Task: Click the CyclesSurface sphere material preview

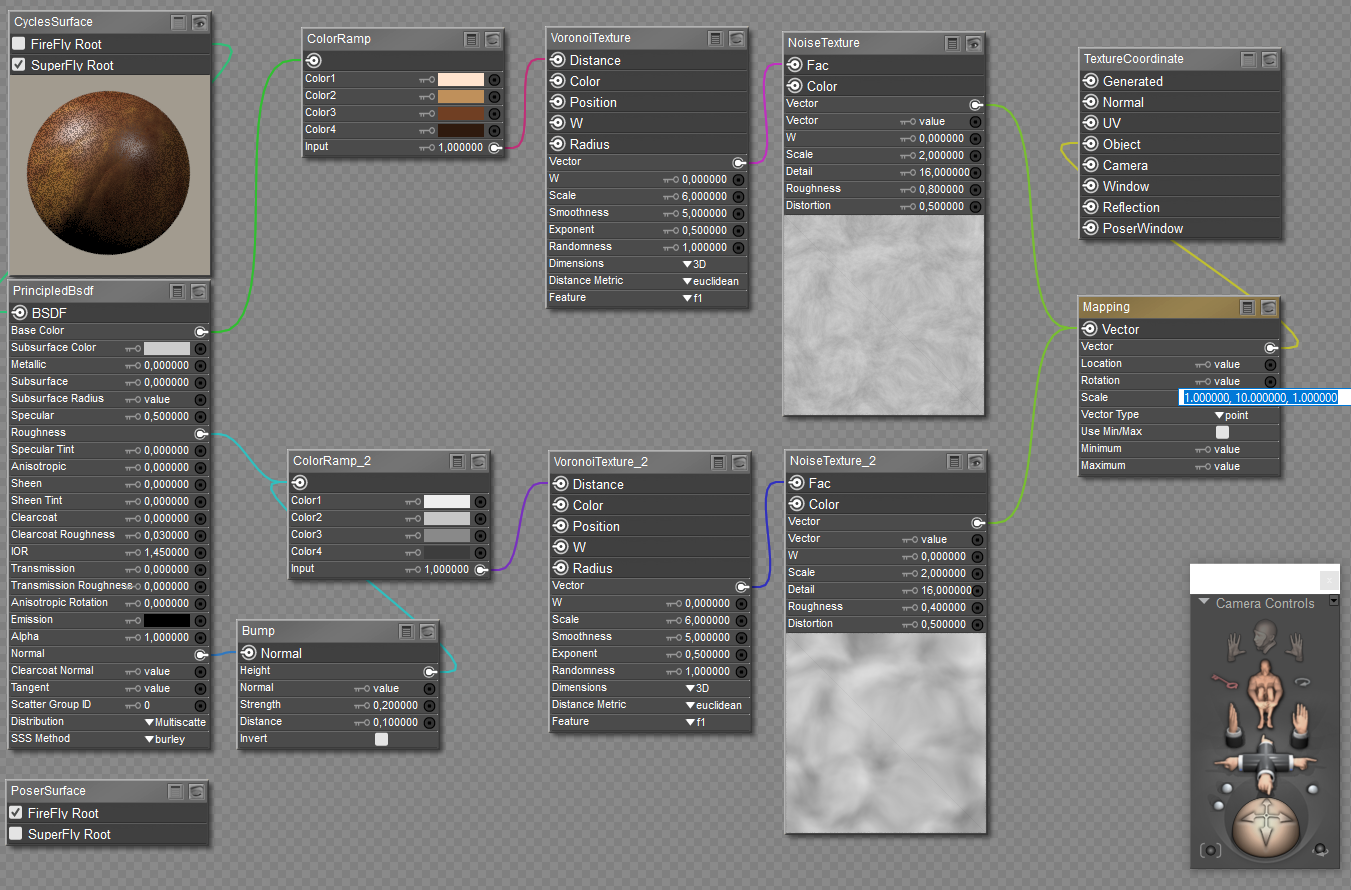Action: point(110,176)
